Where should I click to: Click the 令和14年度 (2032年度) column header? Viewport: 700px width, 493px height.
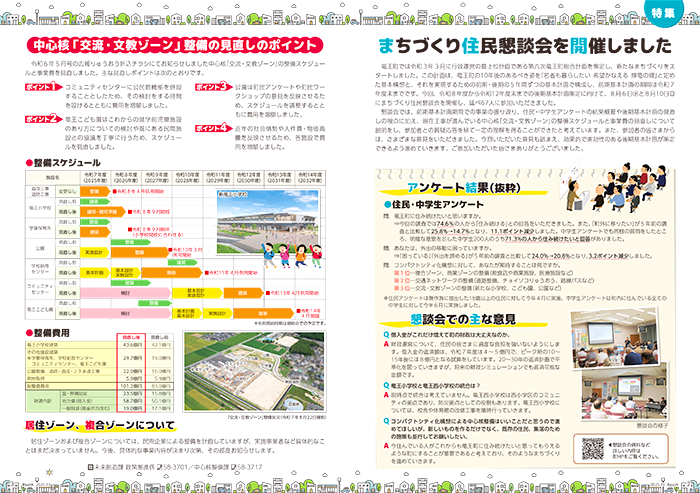(310, 177)
